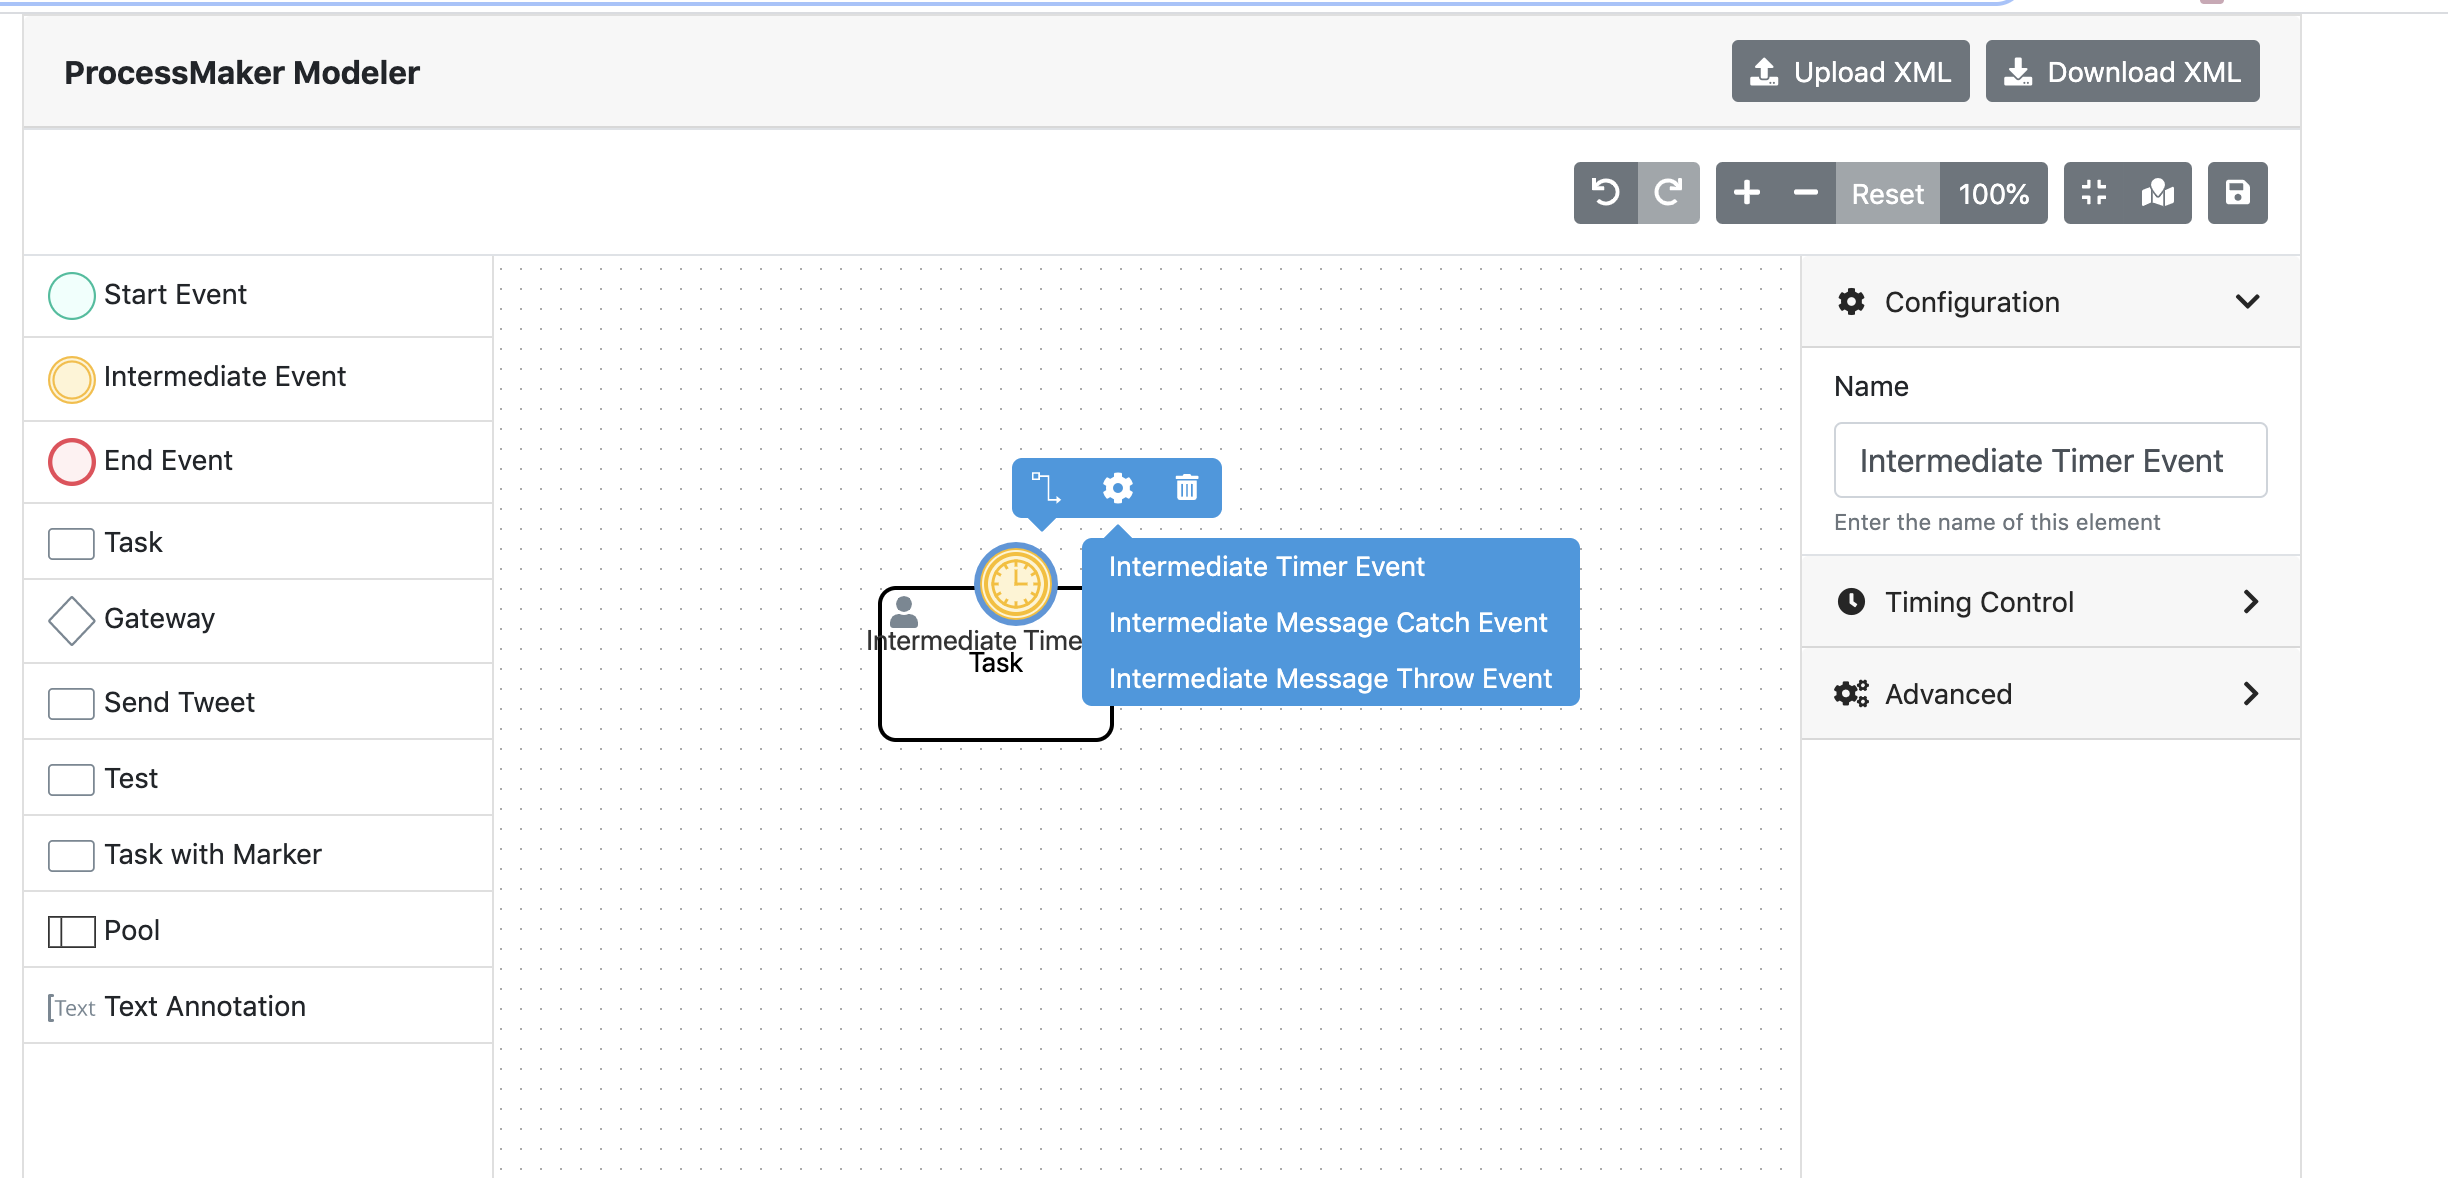Click the save diagram icon
Screen dimensions: 2448x1178
[2237, 192]
